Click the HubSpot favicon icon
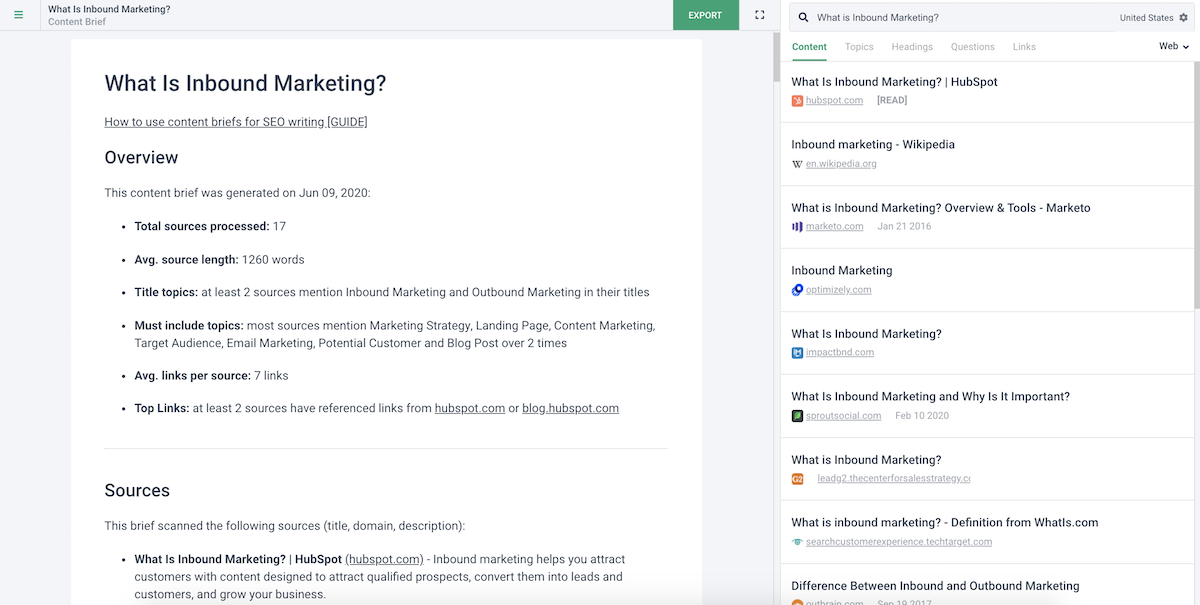Screen dimensions: 1200x605 click(x=797, y=101)
